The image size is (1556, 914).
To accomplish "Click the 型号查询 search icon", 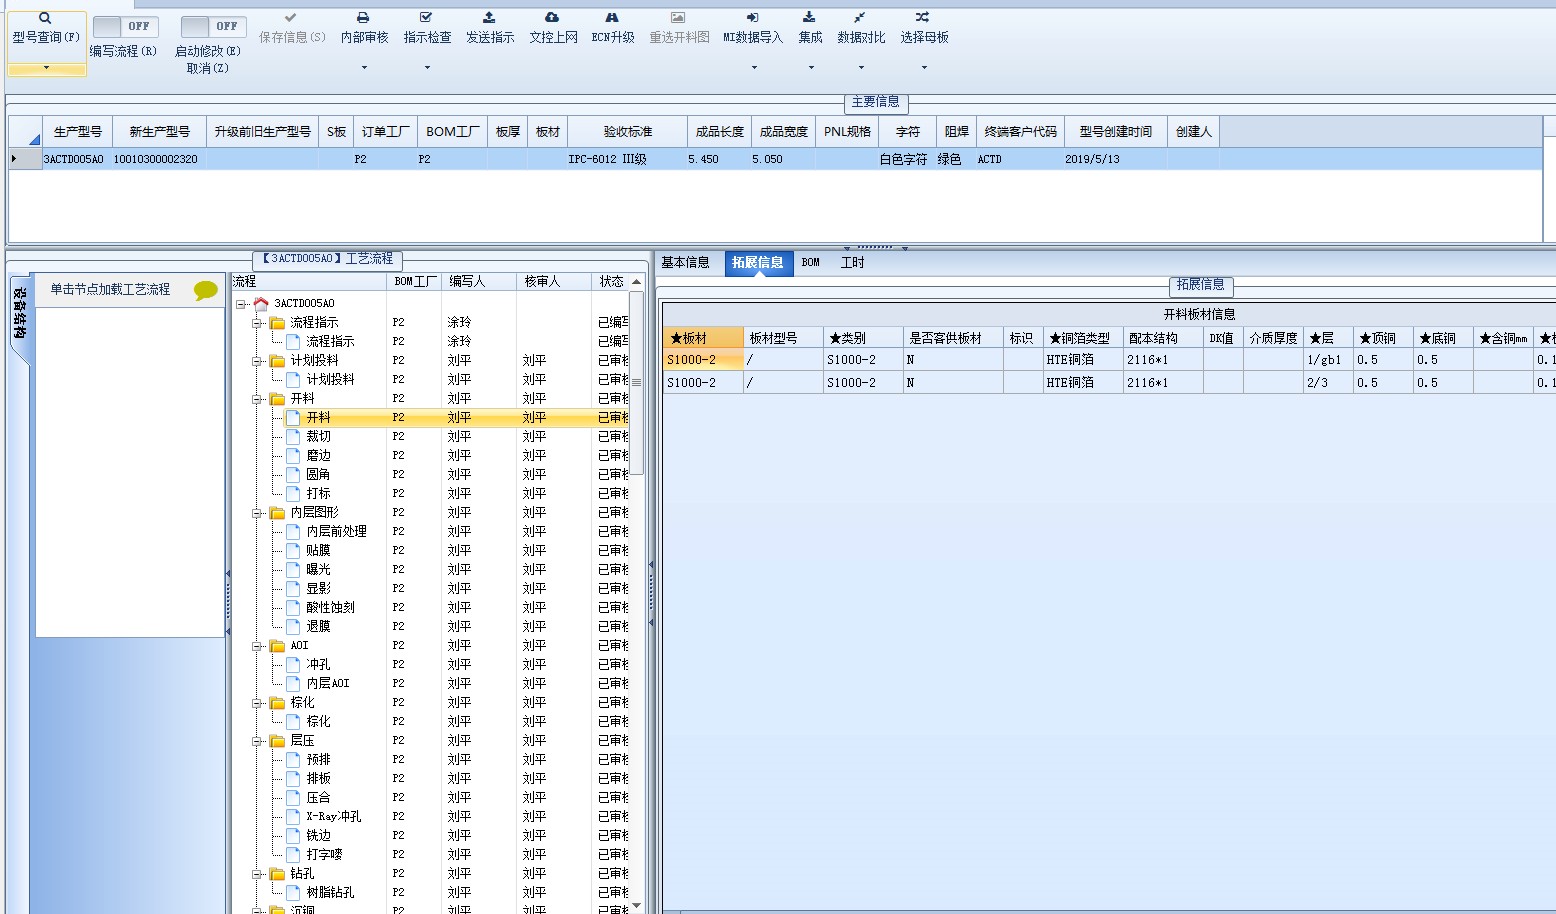I will tap(45, 18).
